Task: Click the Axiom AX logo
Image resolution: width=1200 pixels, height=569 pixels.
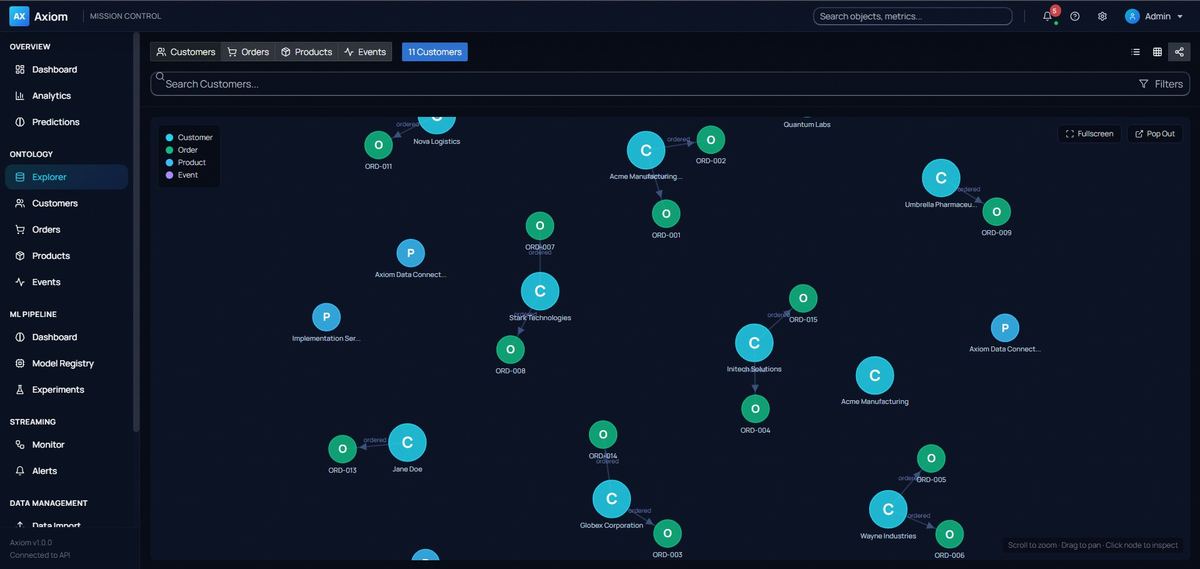Action: pyautogui.click(x=19, y=16)
